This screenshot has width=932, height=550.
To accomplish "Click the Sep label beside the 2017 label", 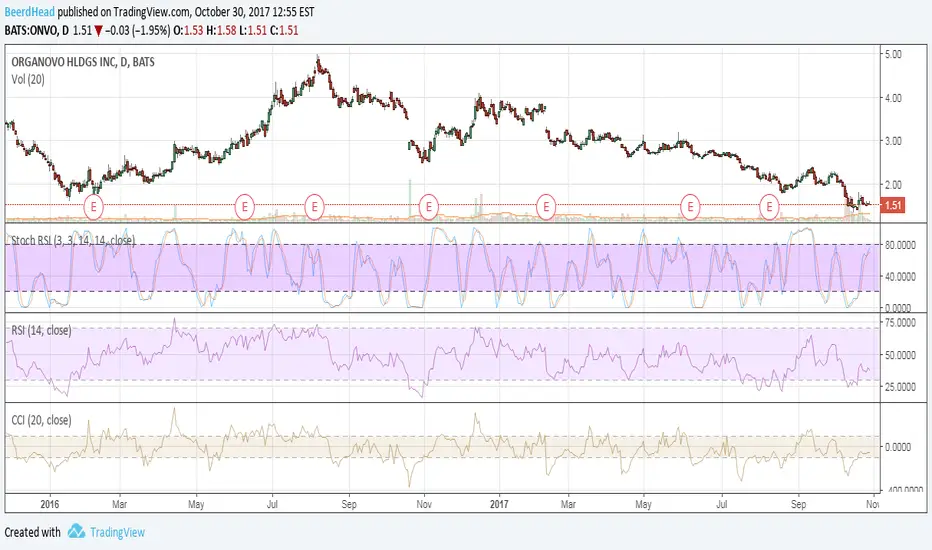I will [x=798, y=504].
